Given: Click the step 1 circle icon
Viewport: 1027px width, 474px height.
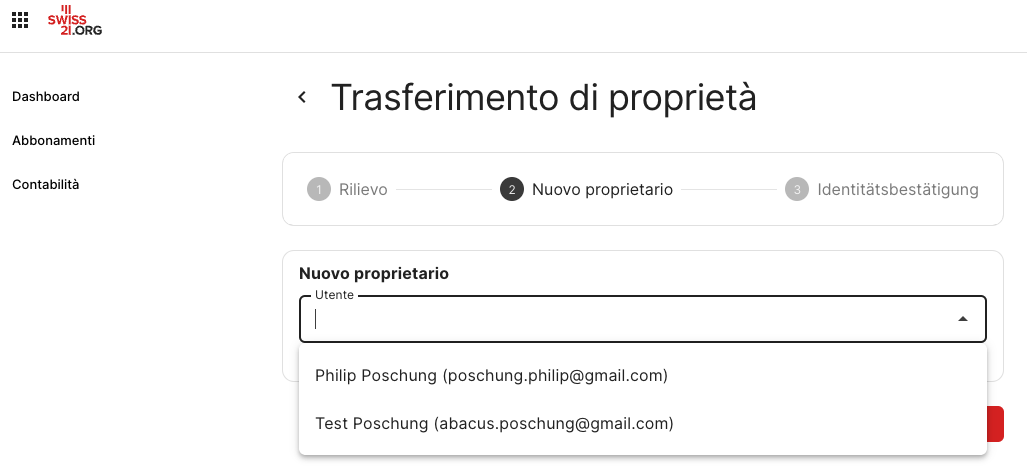Looking at the screenshot, I should (x=319, y=189).
